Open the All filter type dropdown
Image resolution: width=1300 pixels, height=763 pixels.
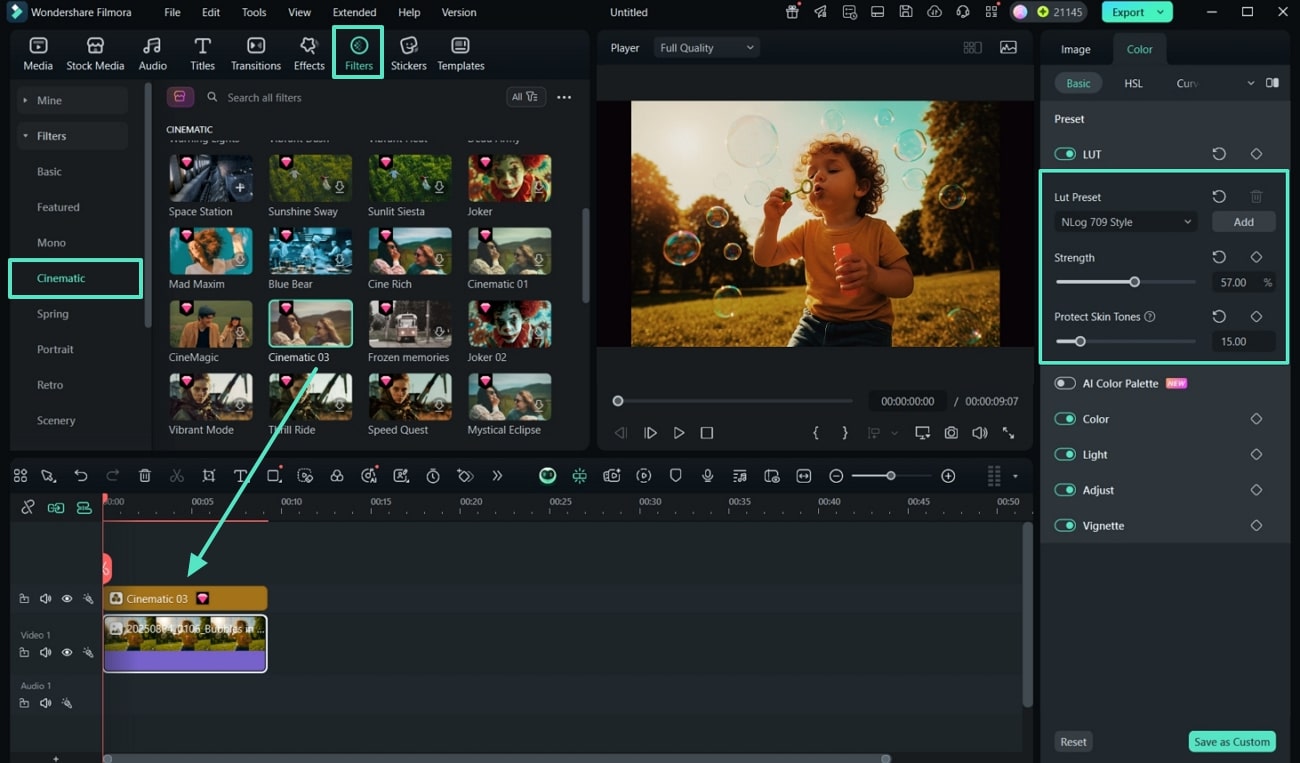point(525,97)
